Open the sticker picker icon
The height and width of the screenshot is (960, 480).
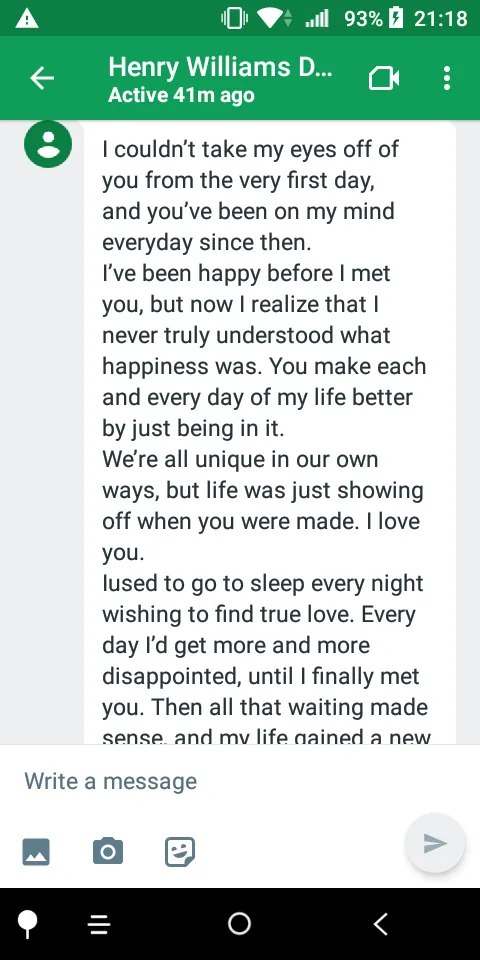click(180, 851)
